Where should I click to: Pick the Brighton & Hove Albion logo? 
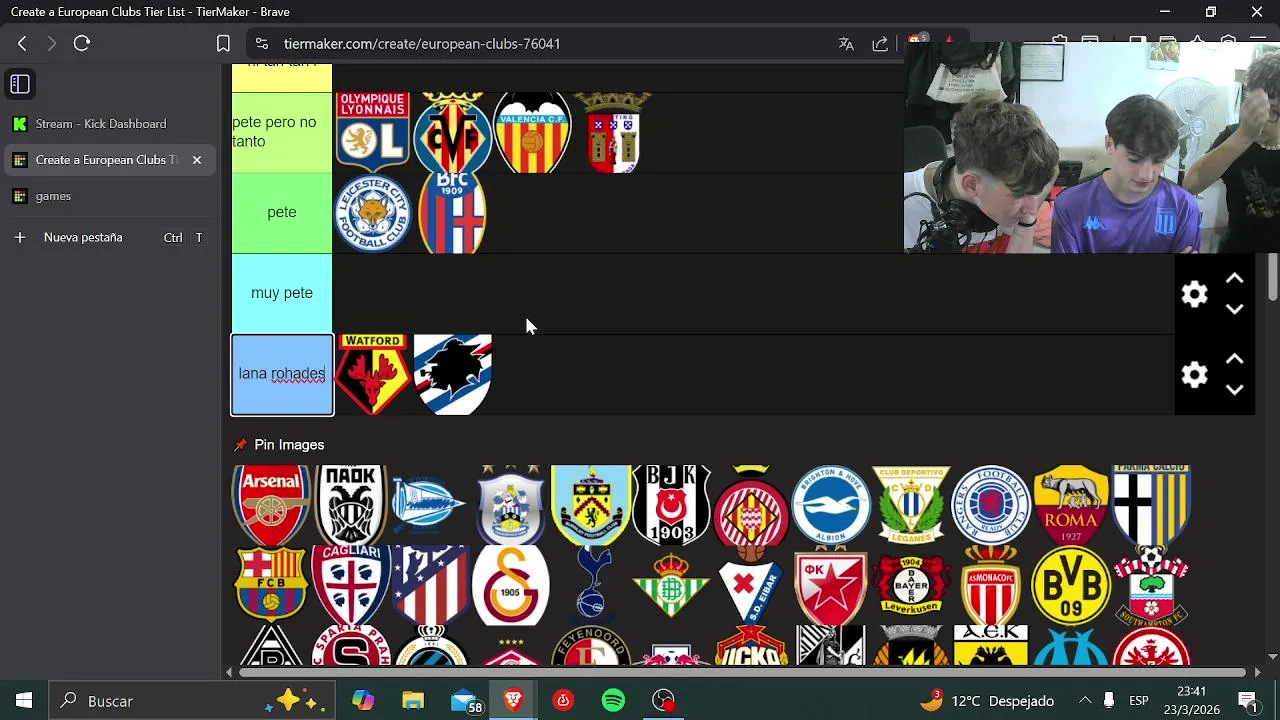[831, 505]
